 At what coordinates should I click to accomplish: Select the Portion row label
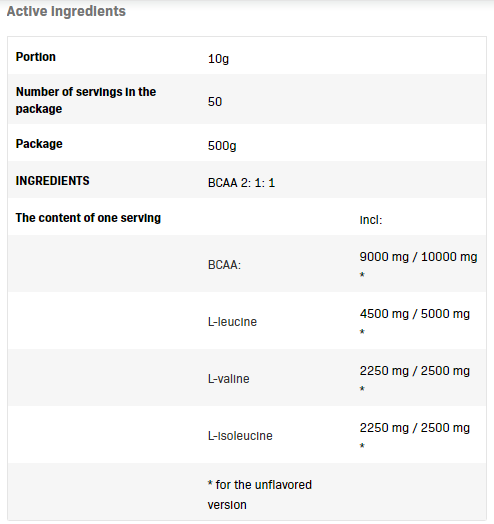(36, 57)
